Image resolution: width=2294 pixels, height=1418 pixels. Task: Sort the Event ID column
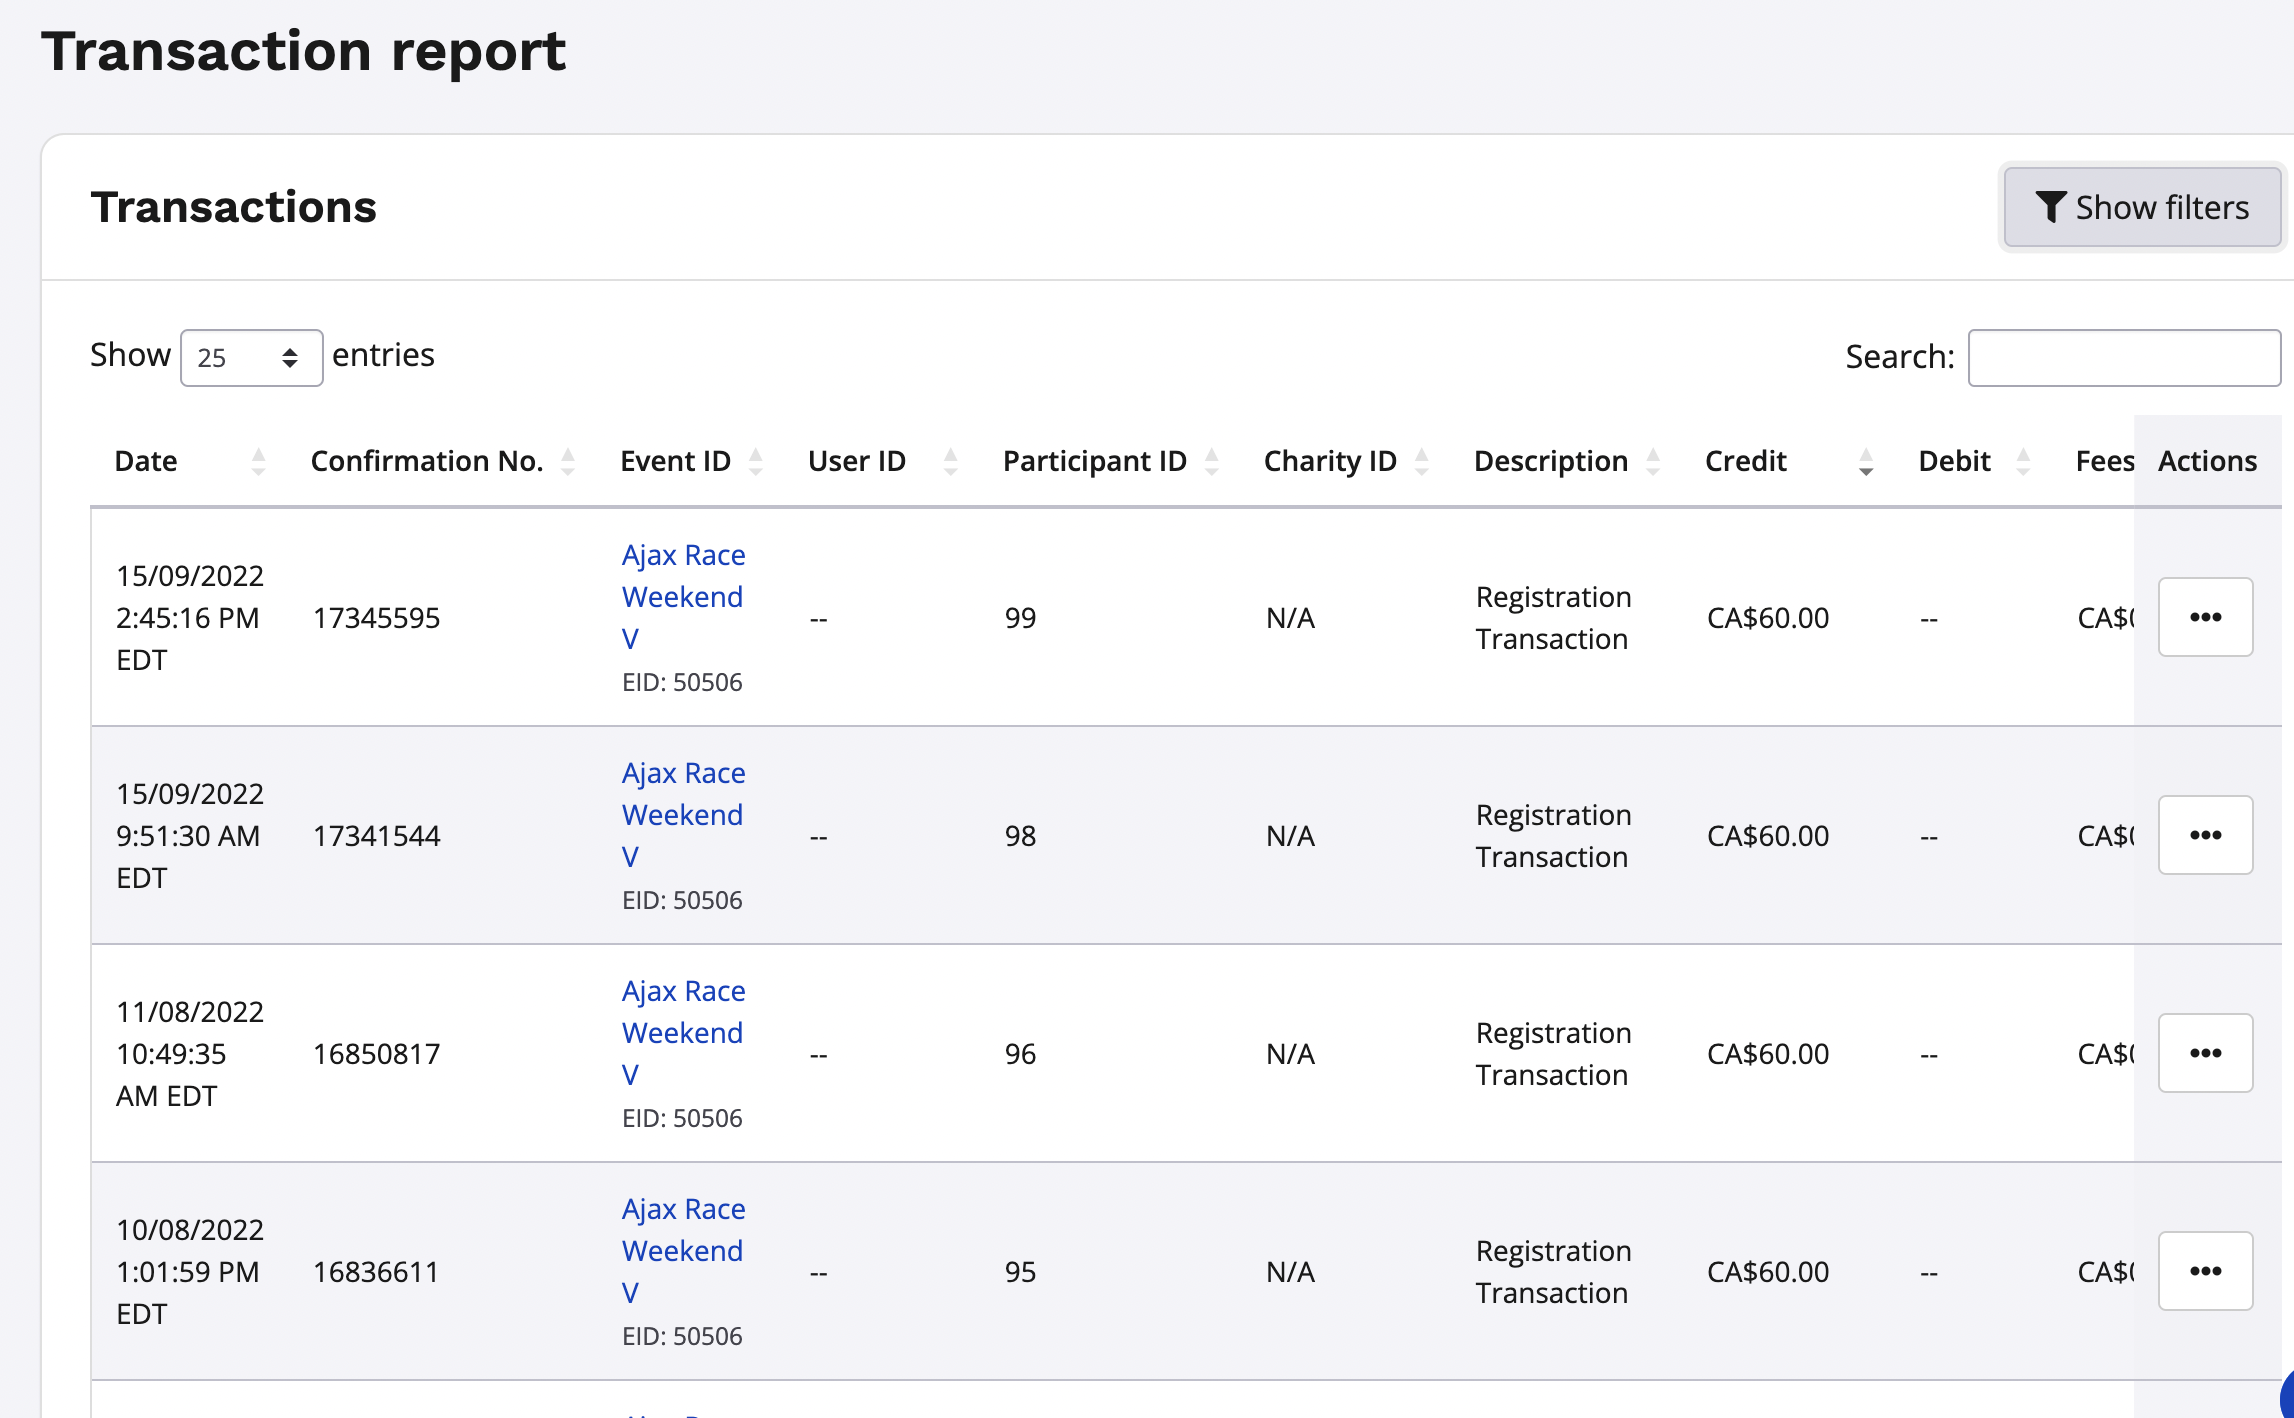coord(754,461)
